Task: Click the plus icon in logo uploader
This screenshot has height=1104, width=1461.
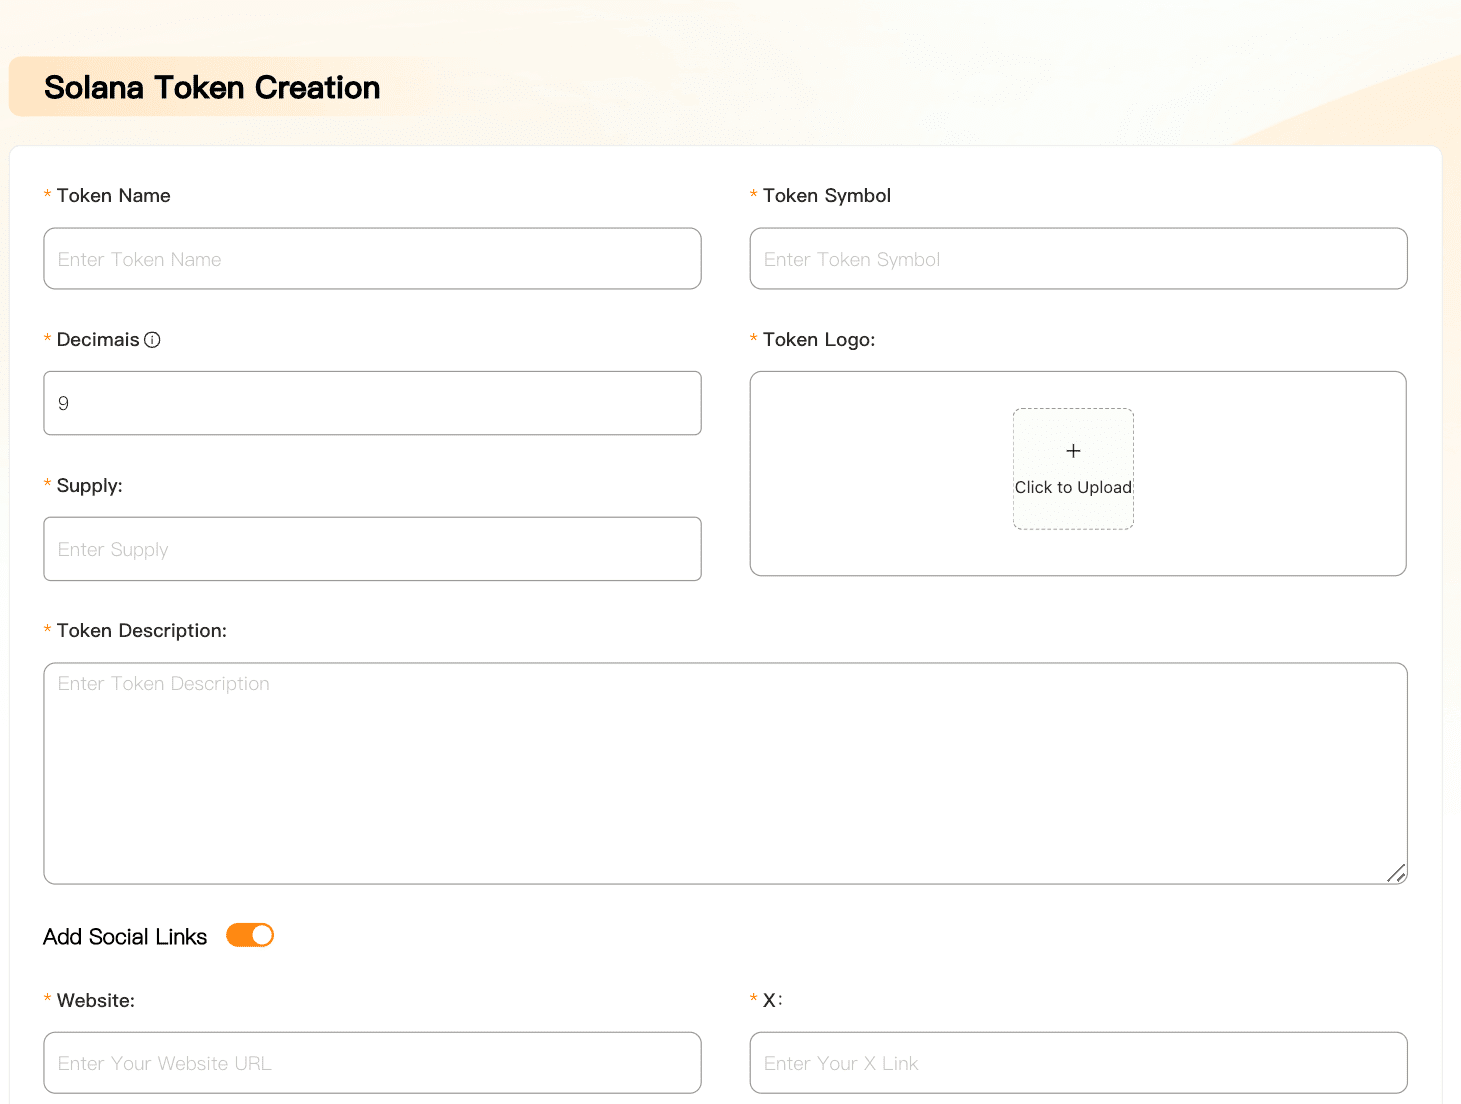Action: coord(1073,451)
